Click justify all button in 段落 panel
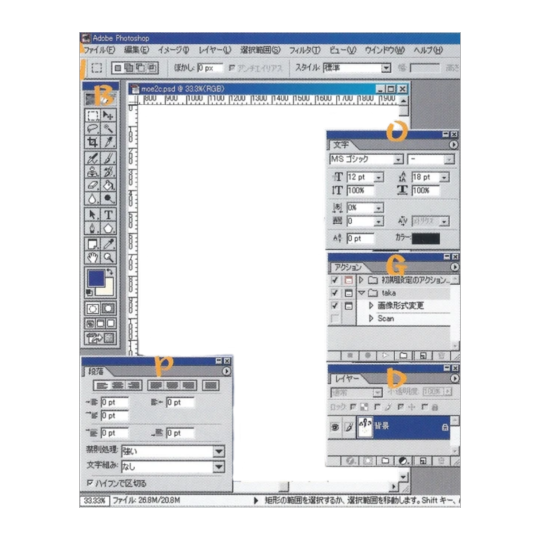The image size is (540, 540). (211, 385)
